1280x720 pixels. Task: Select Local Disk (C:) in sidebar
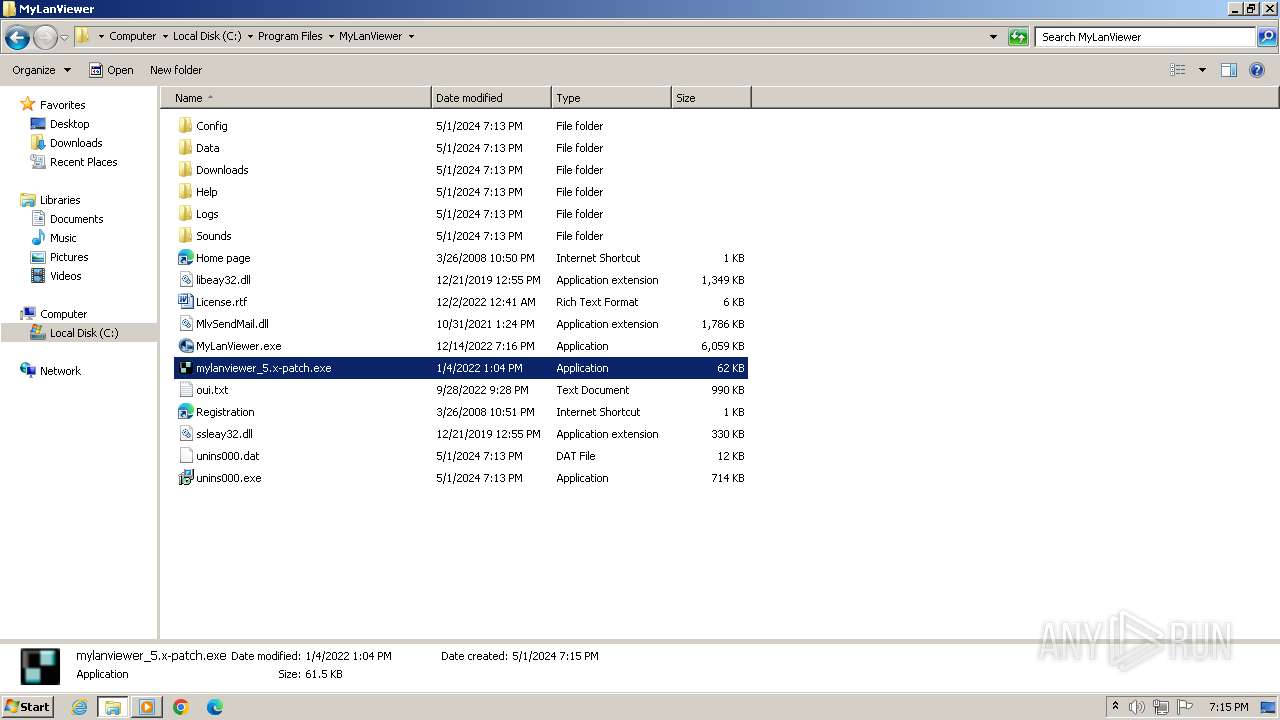pos(79,333)
